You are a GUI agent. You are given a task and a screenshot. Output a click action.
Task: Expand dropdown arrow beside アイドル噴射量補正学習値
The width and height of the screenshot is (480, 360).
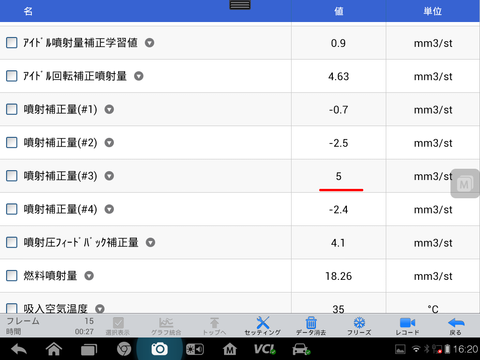(149, 43)
